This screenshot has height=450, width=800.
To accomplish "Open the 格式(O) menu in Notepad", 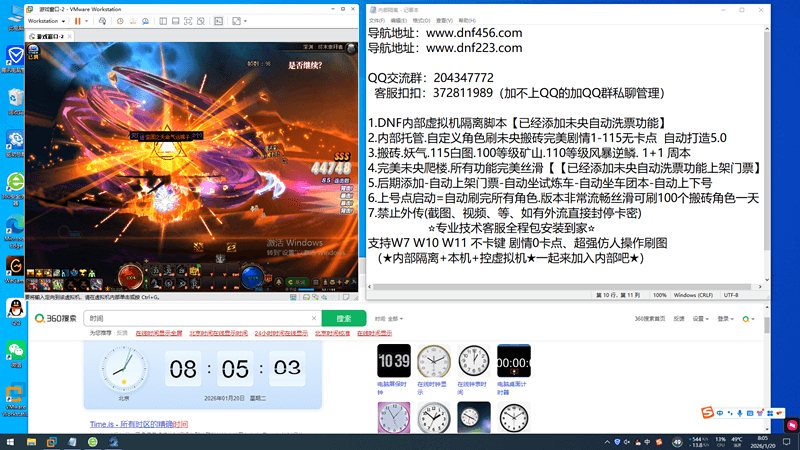I will tap(423, 21).
